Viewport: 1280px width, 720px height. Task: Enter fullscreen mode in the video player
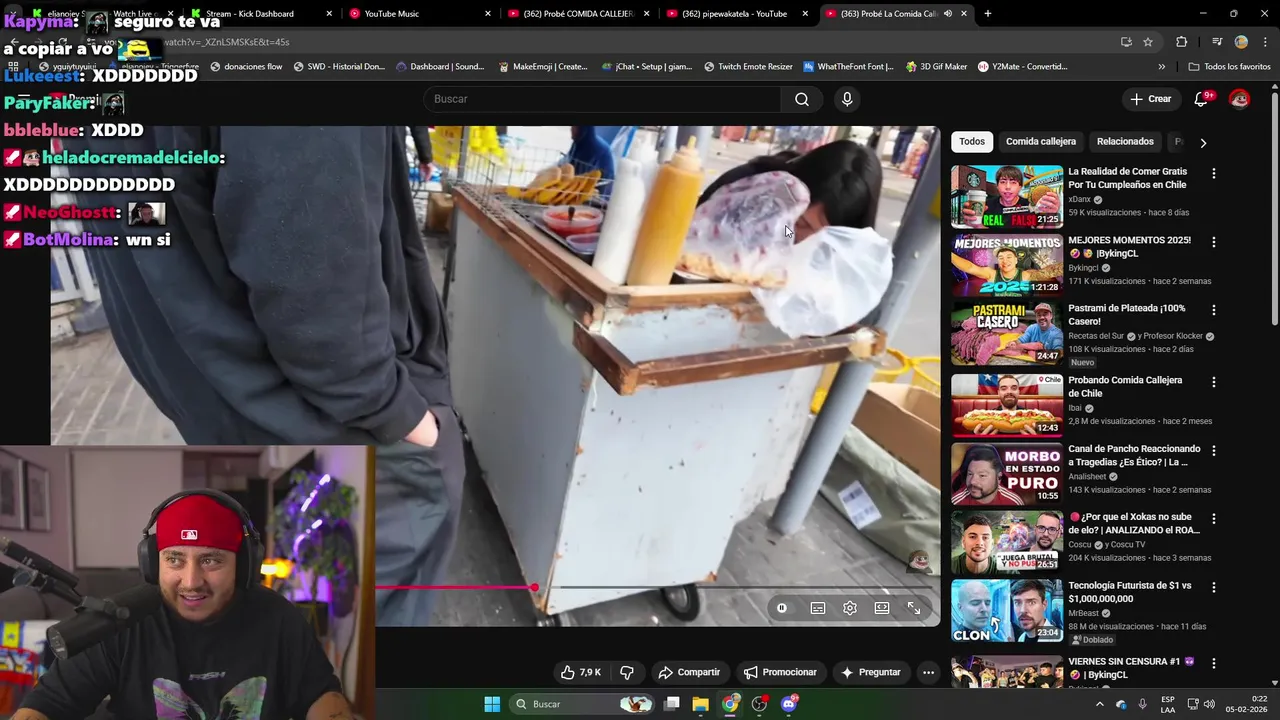click(914, 608)
